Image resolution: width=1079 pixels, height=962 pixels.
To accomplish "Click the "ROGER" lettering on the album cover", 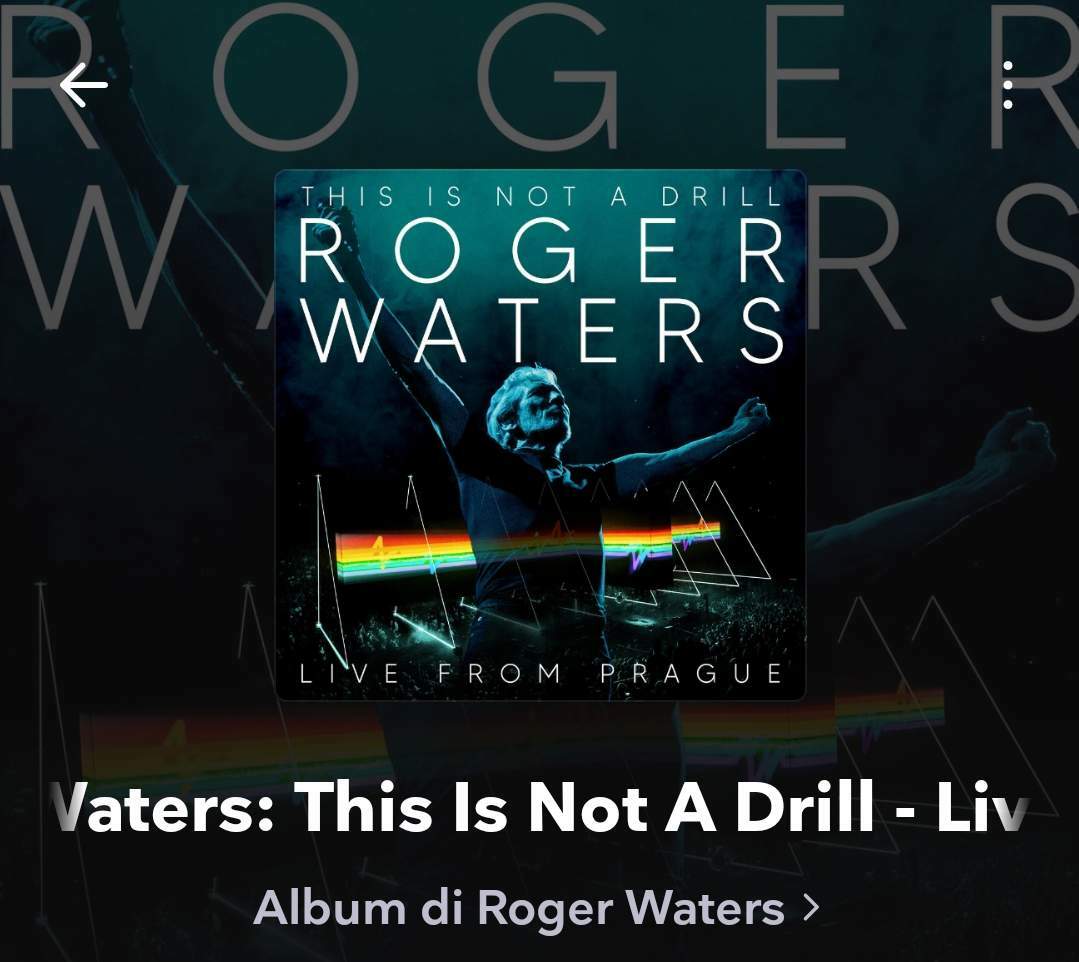I will [542, 250].
